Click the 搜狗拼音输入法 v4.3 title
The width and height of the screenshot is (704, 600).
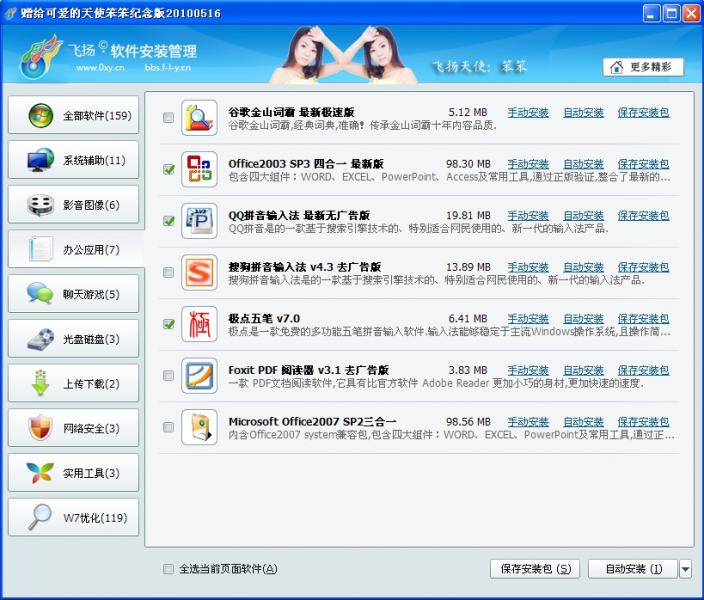pyautogui.click(x=304, y=267)
